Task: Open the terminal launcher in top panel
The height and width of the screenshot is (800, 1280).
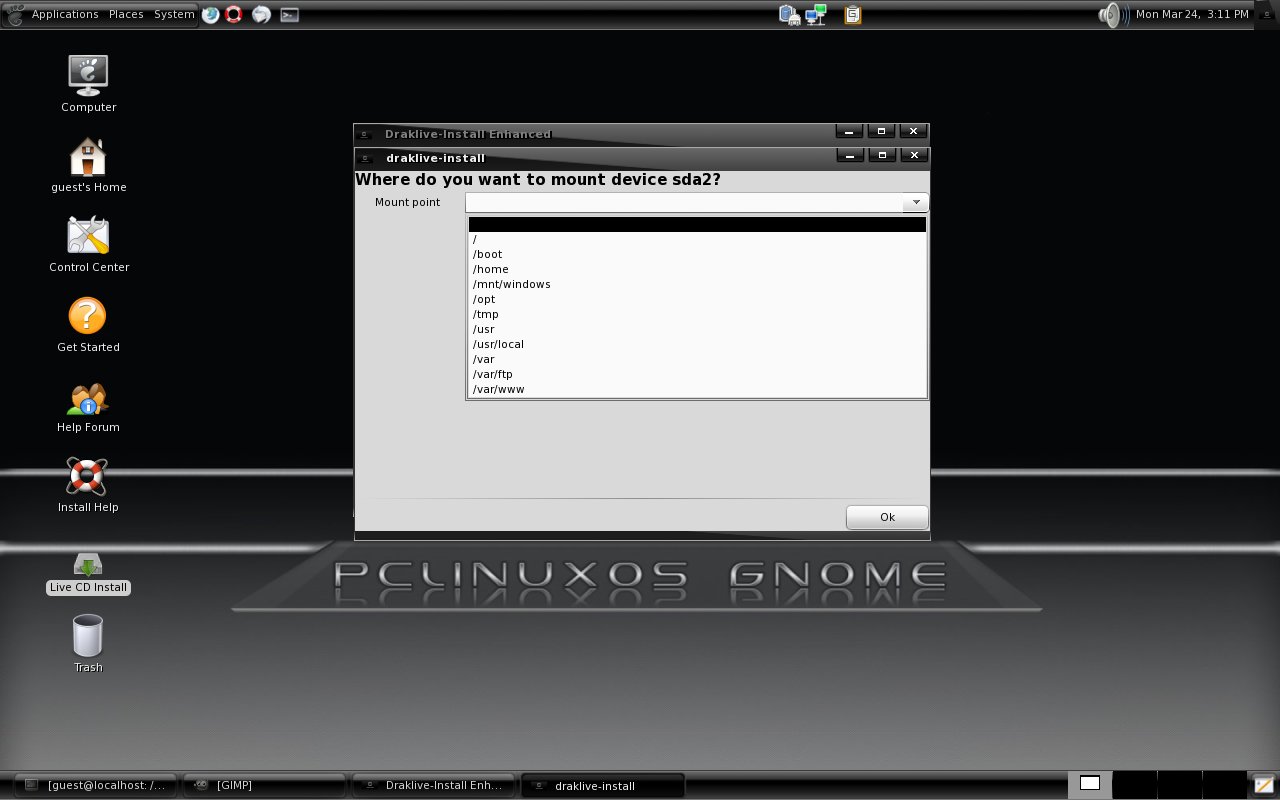Action: pyautogui.click(x=289, y=15)
